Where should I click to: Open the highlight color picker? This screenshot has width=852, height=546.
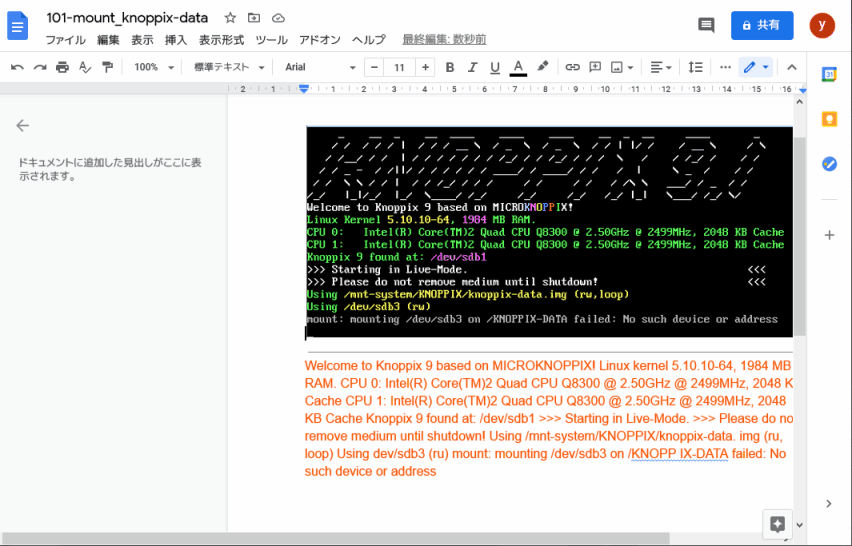click(x=542, y=67)
